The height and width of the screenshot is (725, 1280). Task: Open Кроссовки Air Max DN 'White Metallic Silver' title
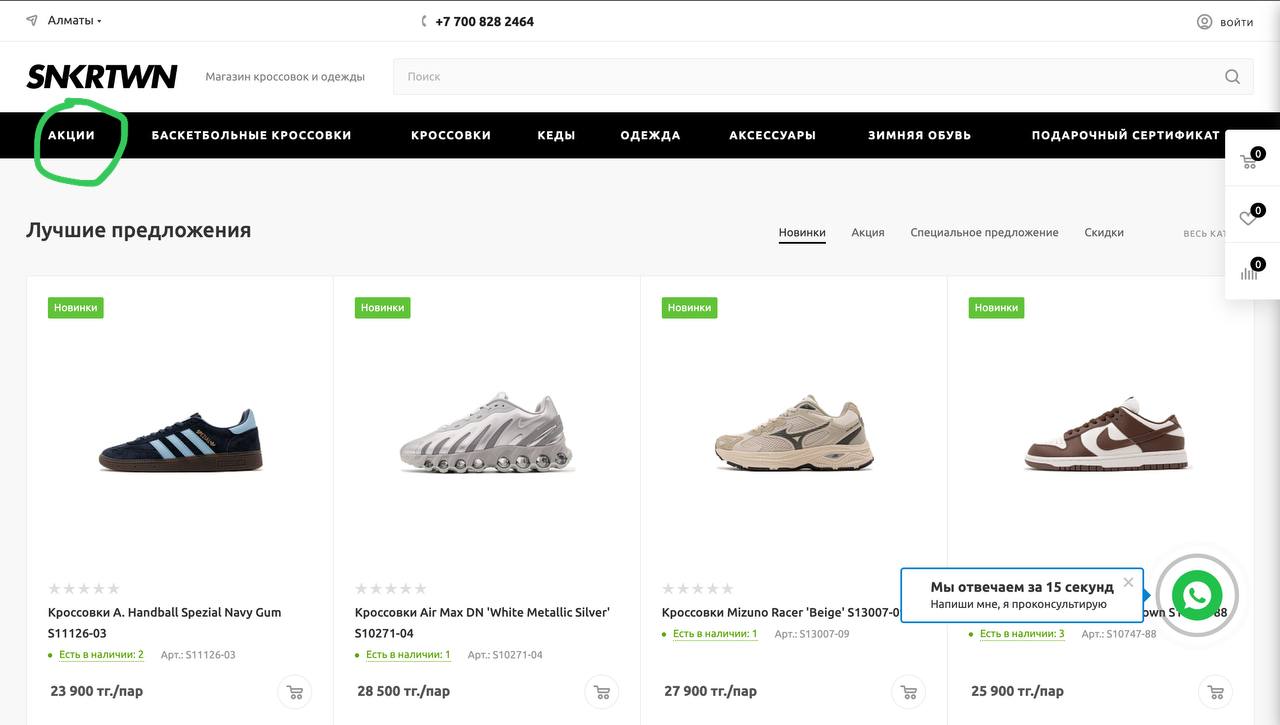(482, 622)
